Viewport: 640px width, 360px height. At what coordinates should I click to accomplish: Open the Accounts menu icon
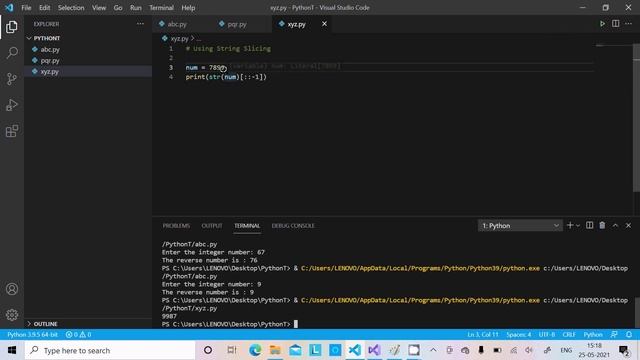pyautogui.click(x=12, y=289)
